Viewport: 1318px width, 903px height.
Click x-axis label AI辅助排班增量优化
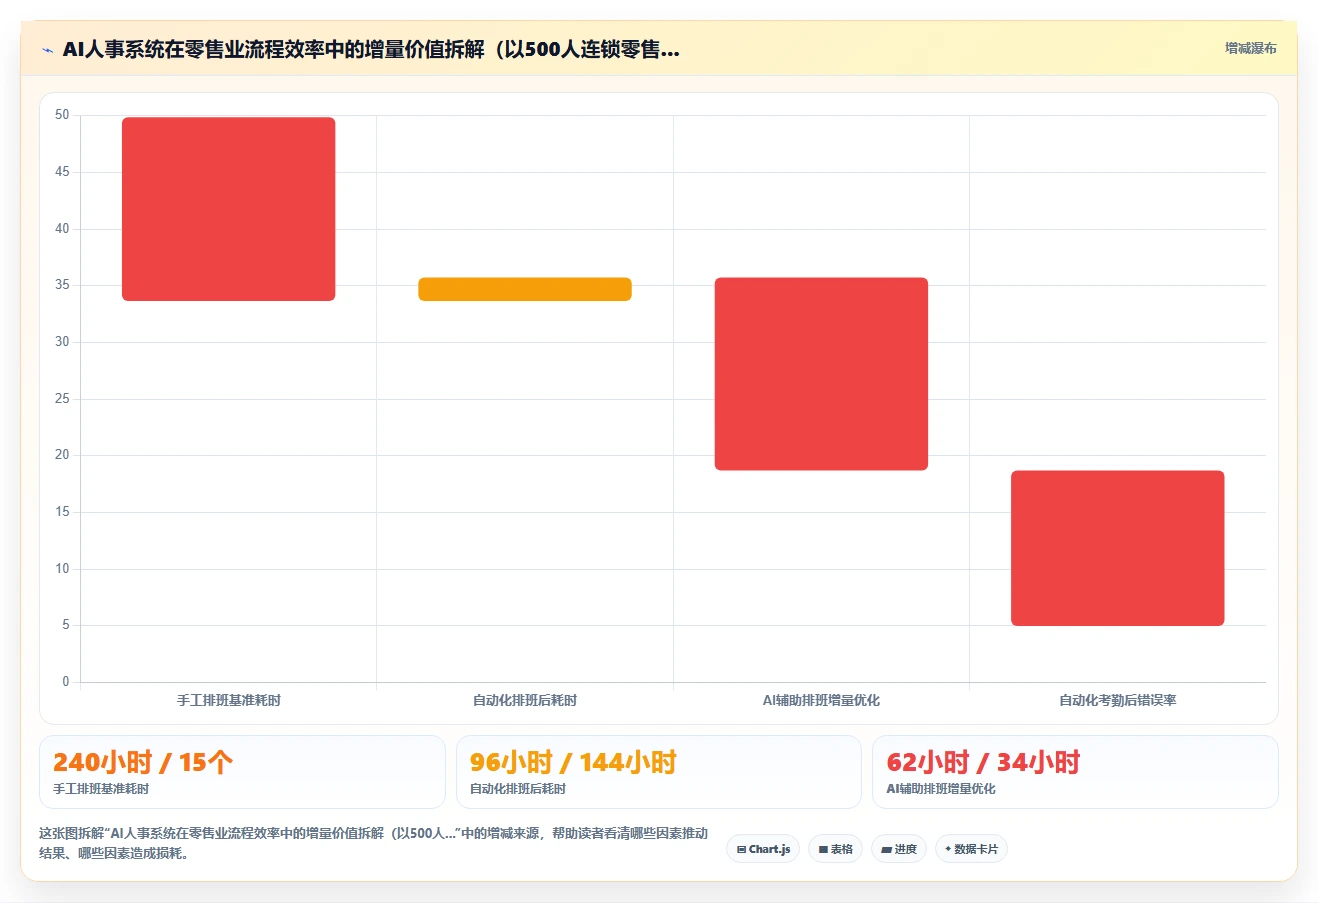(x=821, y=700)
